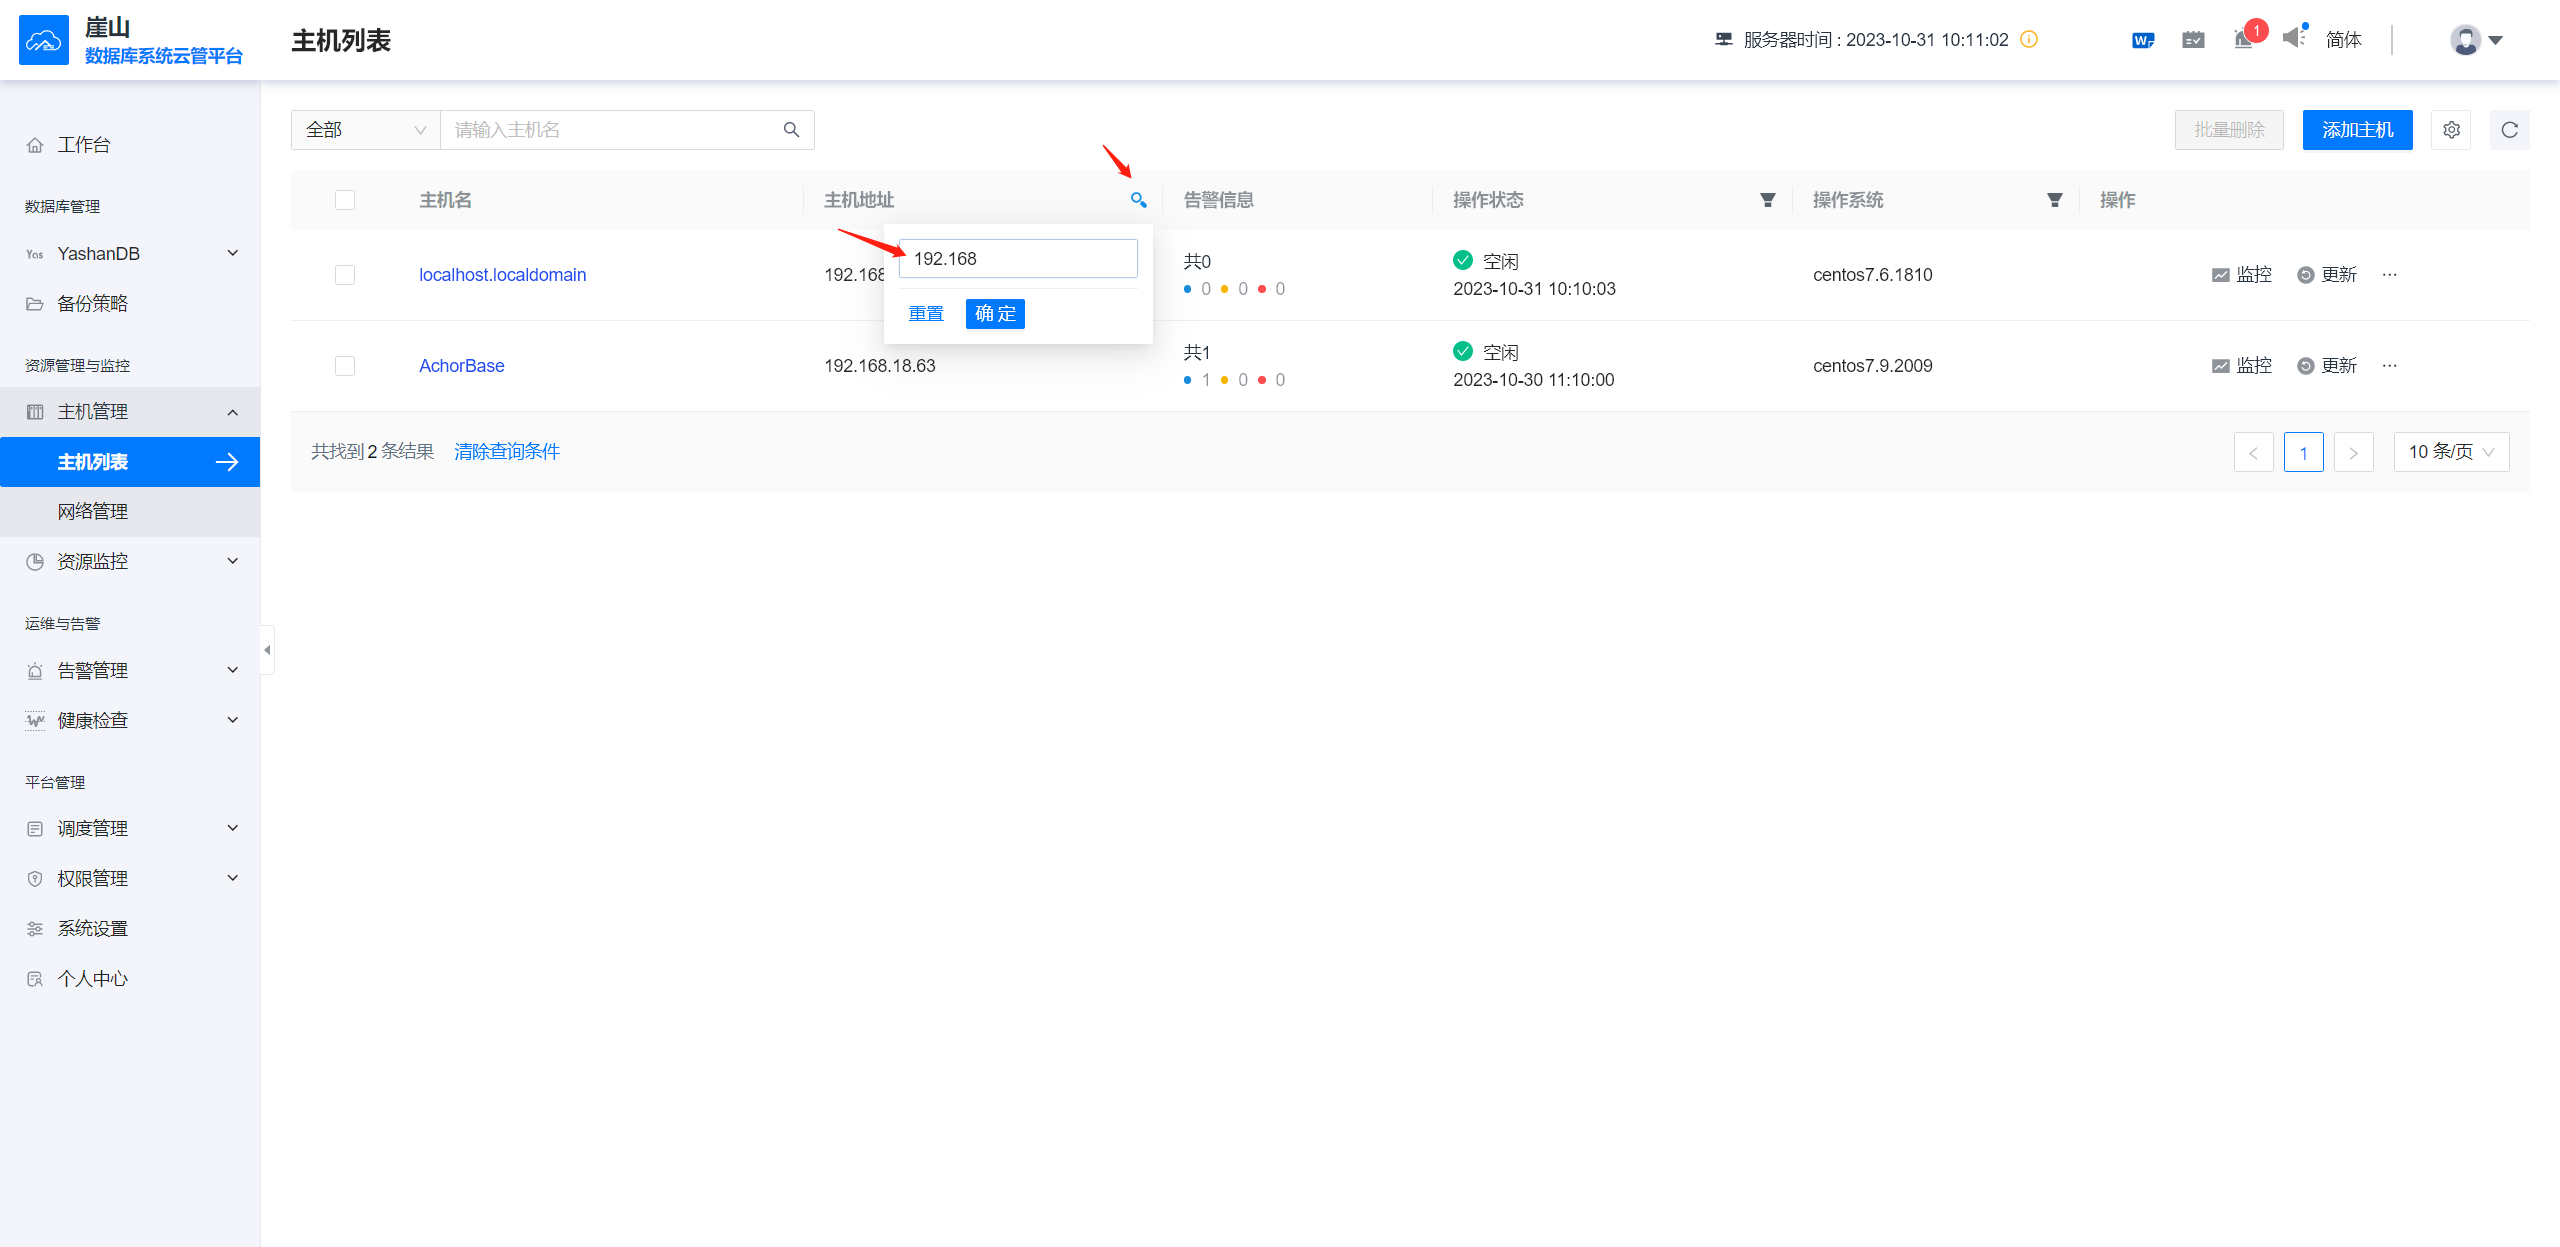Click the 操作状态 column filter icon

(1767, 200)
